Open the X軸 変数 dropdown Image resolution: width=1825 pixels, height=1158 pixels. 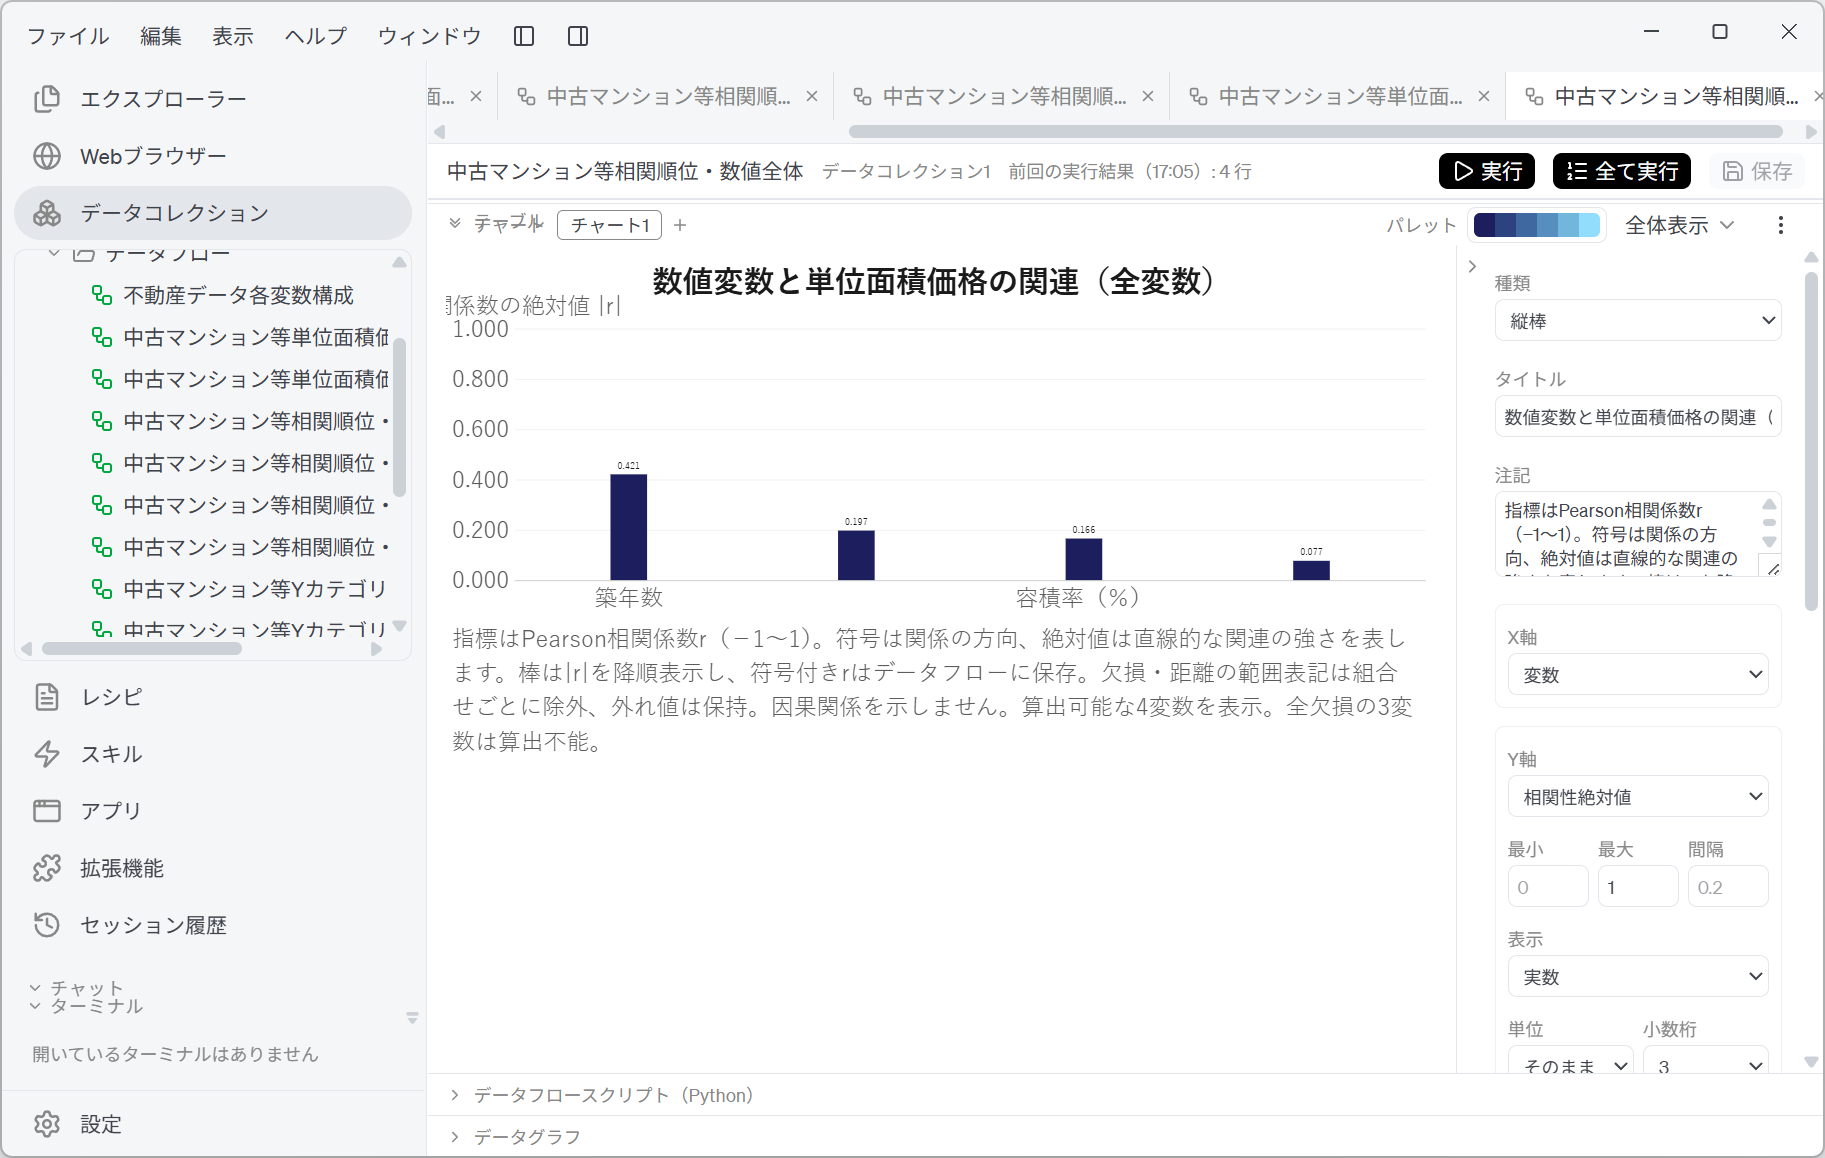click(x=1638, y=675)
